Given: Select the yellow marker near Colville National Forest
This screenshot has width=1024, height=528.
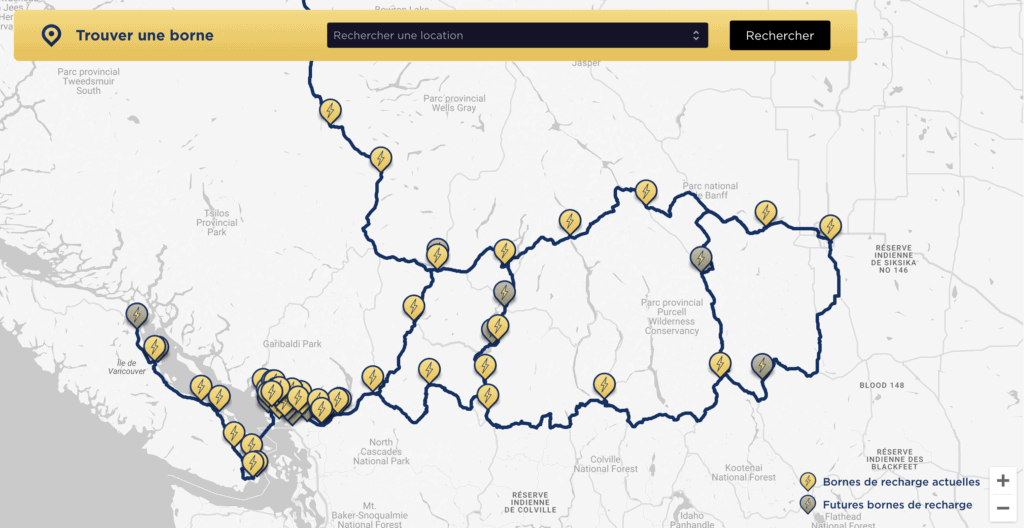Looking at the screenshot, I should click(x=604, y=384).
